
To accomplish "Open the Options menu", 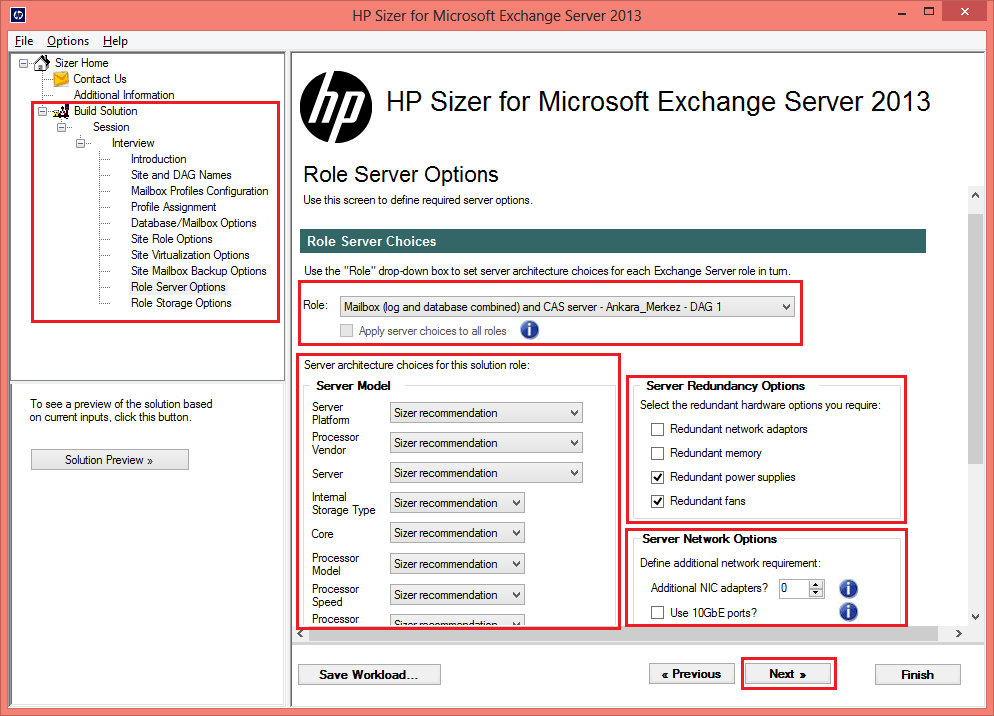I will 68,41.
